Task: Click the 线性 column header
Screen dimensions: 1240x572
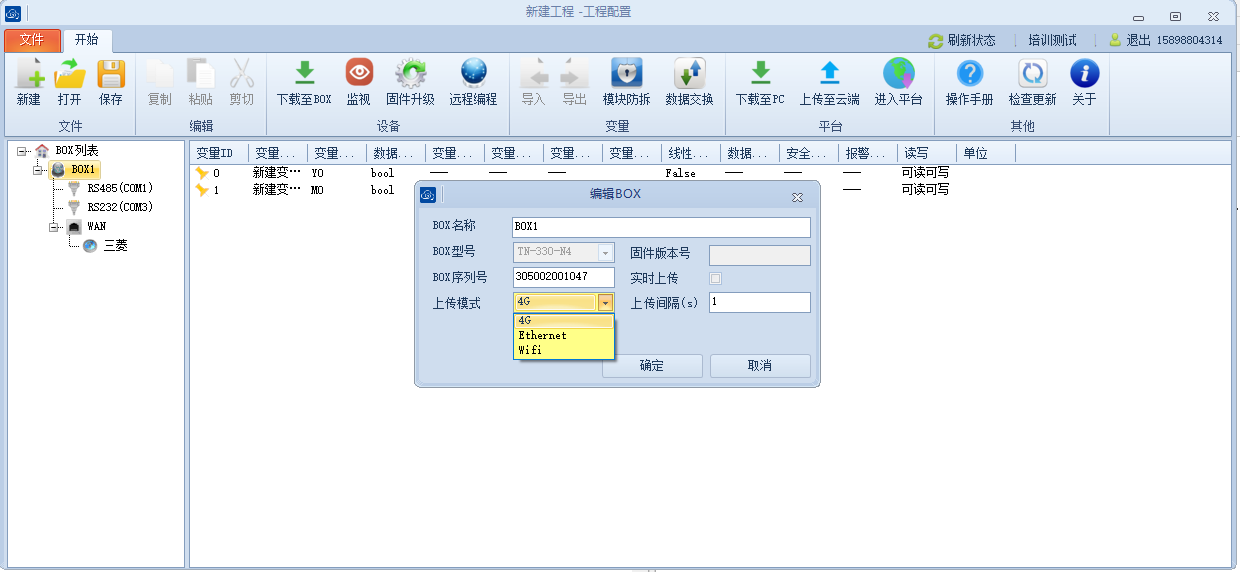Action: pyautogui.click(x=691, y=153)
